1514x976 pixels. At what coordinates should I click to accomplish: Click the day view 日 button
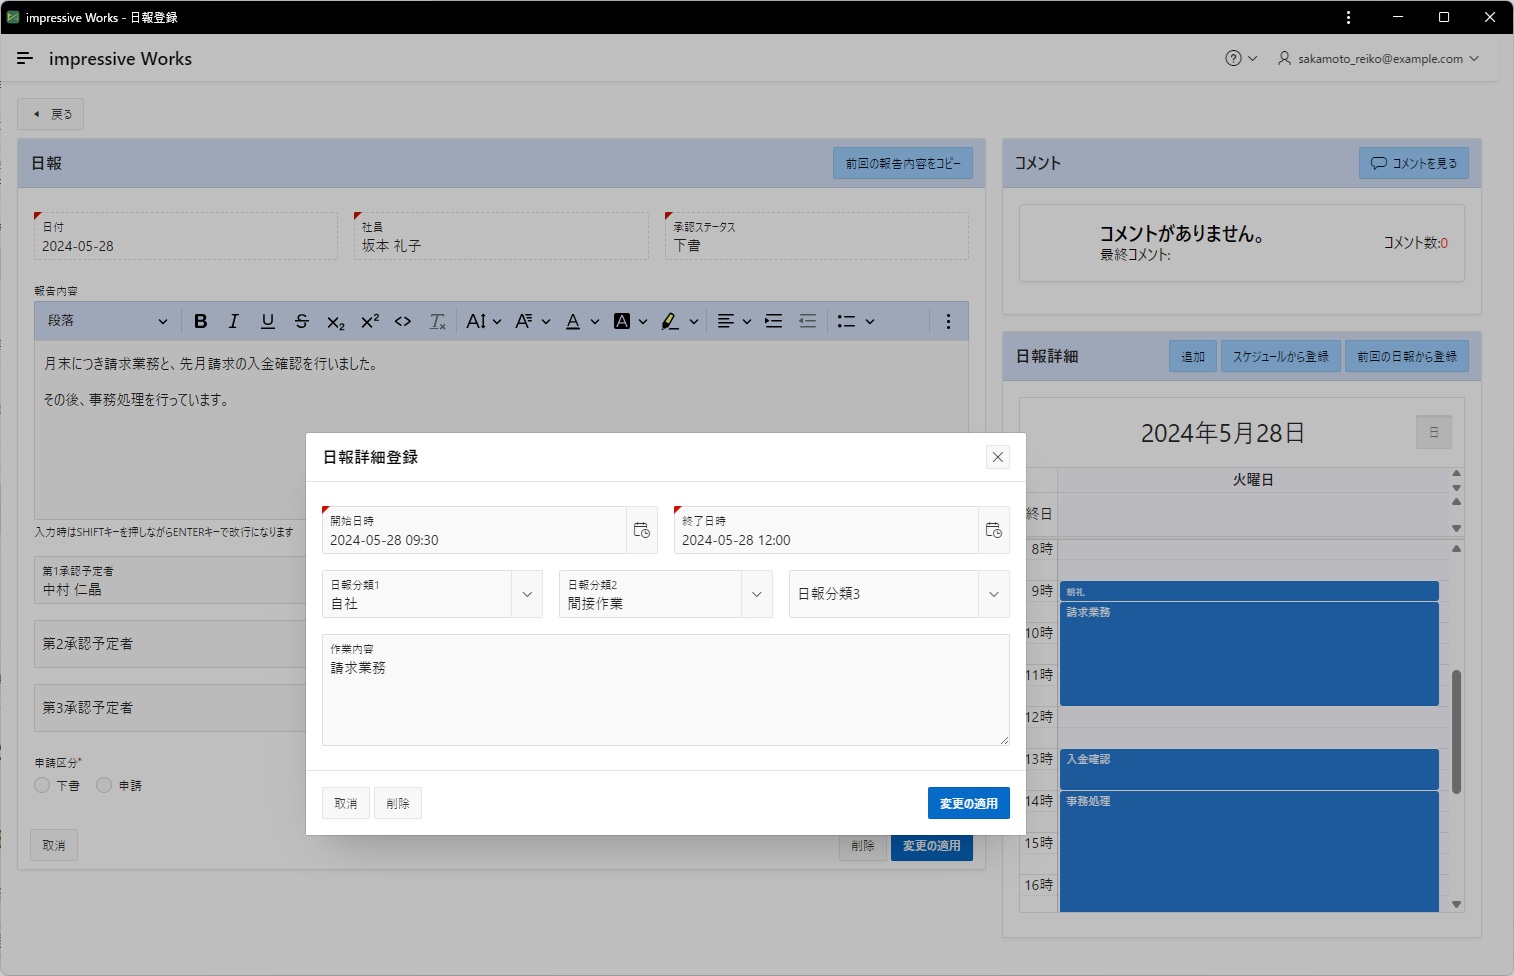1434,433
